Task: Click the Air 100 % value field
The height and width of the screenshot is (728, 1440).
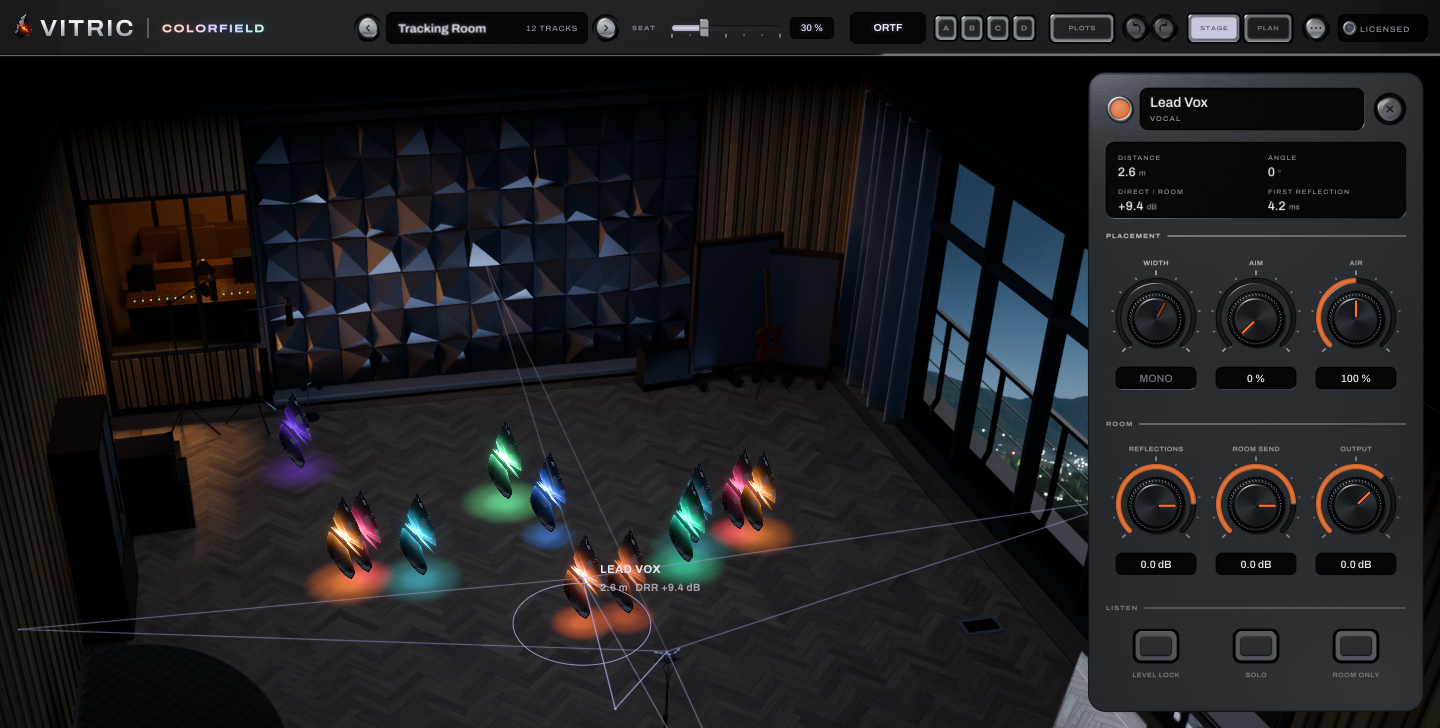Action: [1356, 379]
